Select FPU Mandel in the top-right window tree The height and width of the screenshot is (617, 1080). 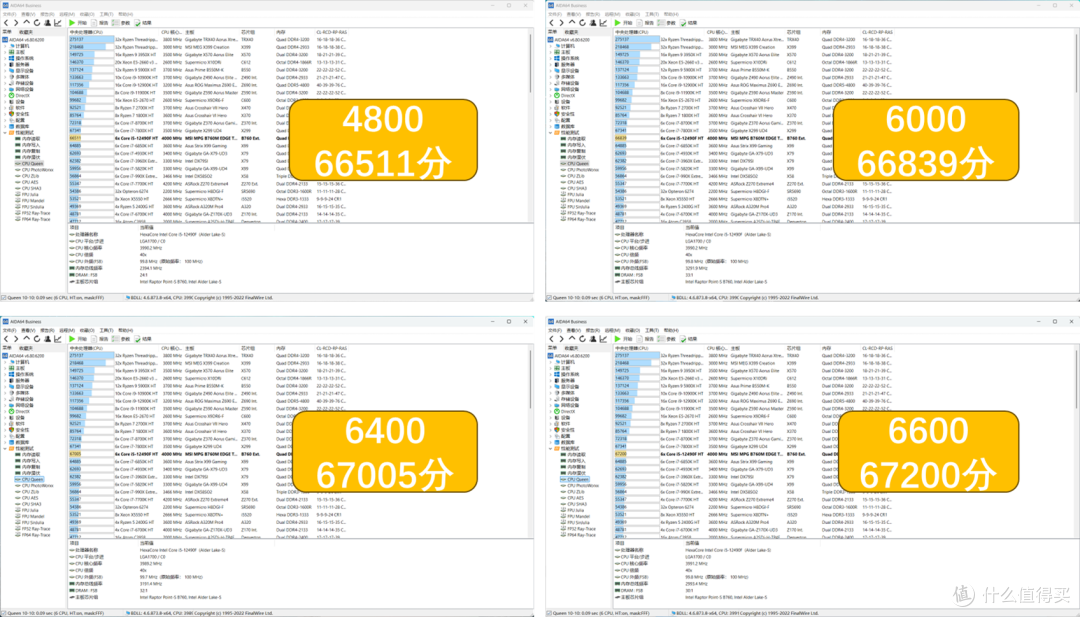[576, 201]
